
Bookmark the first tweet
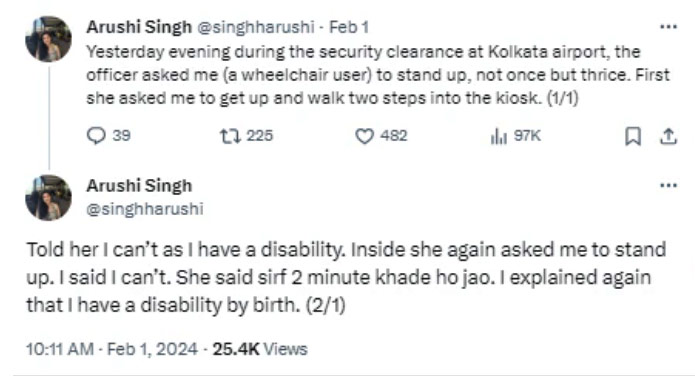click(x=633, y=136)
